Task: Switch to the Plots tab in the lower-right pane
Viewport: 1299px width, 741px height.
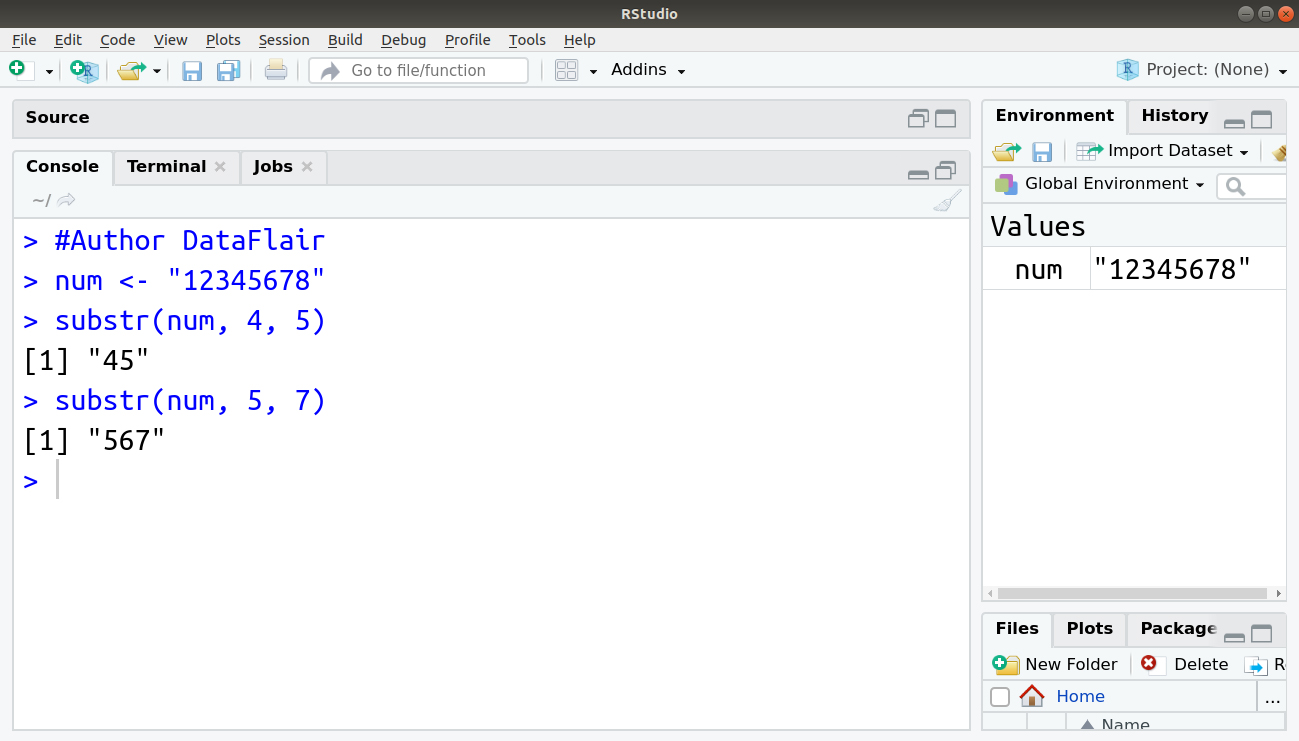Action: point(1090,629)
